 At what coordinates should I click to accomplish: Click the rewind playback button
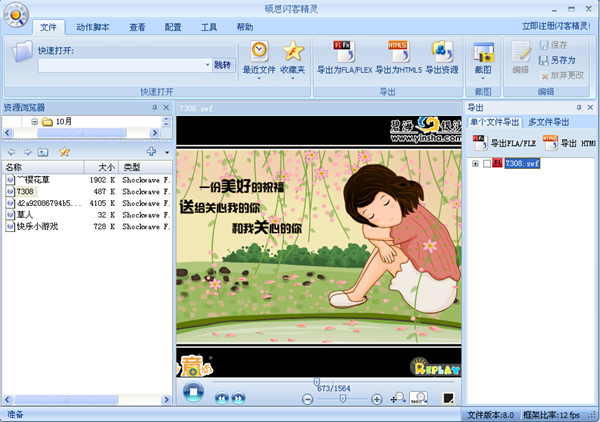222,399
